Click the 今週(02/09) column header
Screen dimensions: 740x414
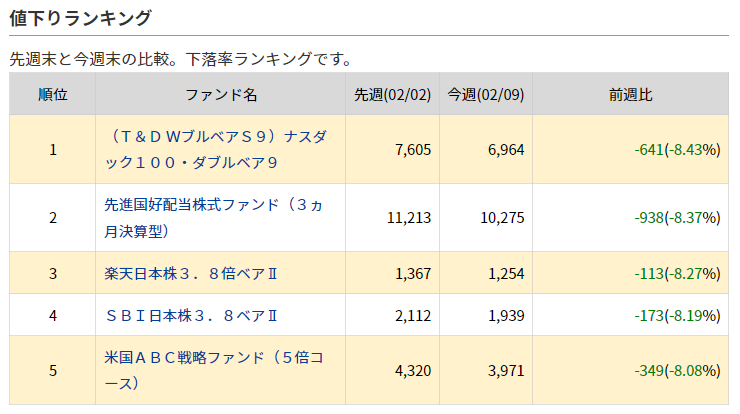pyautogui.click(x=486, y=94)
